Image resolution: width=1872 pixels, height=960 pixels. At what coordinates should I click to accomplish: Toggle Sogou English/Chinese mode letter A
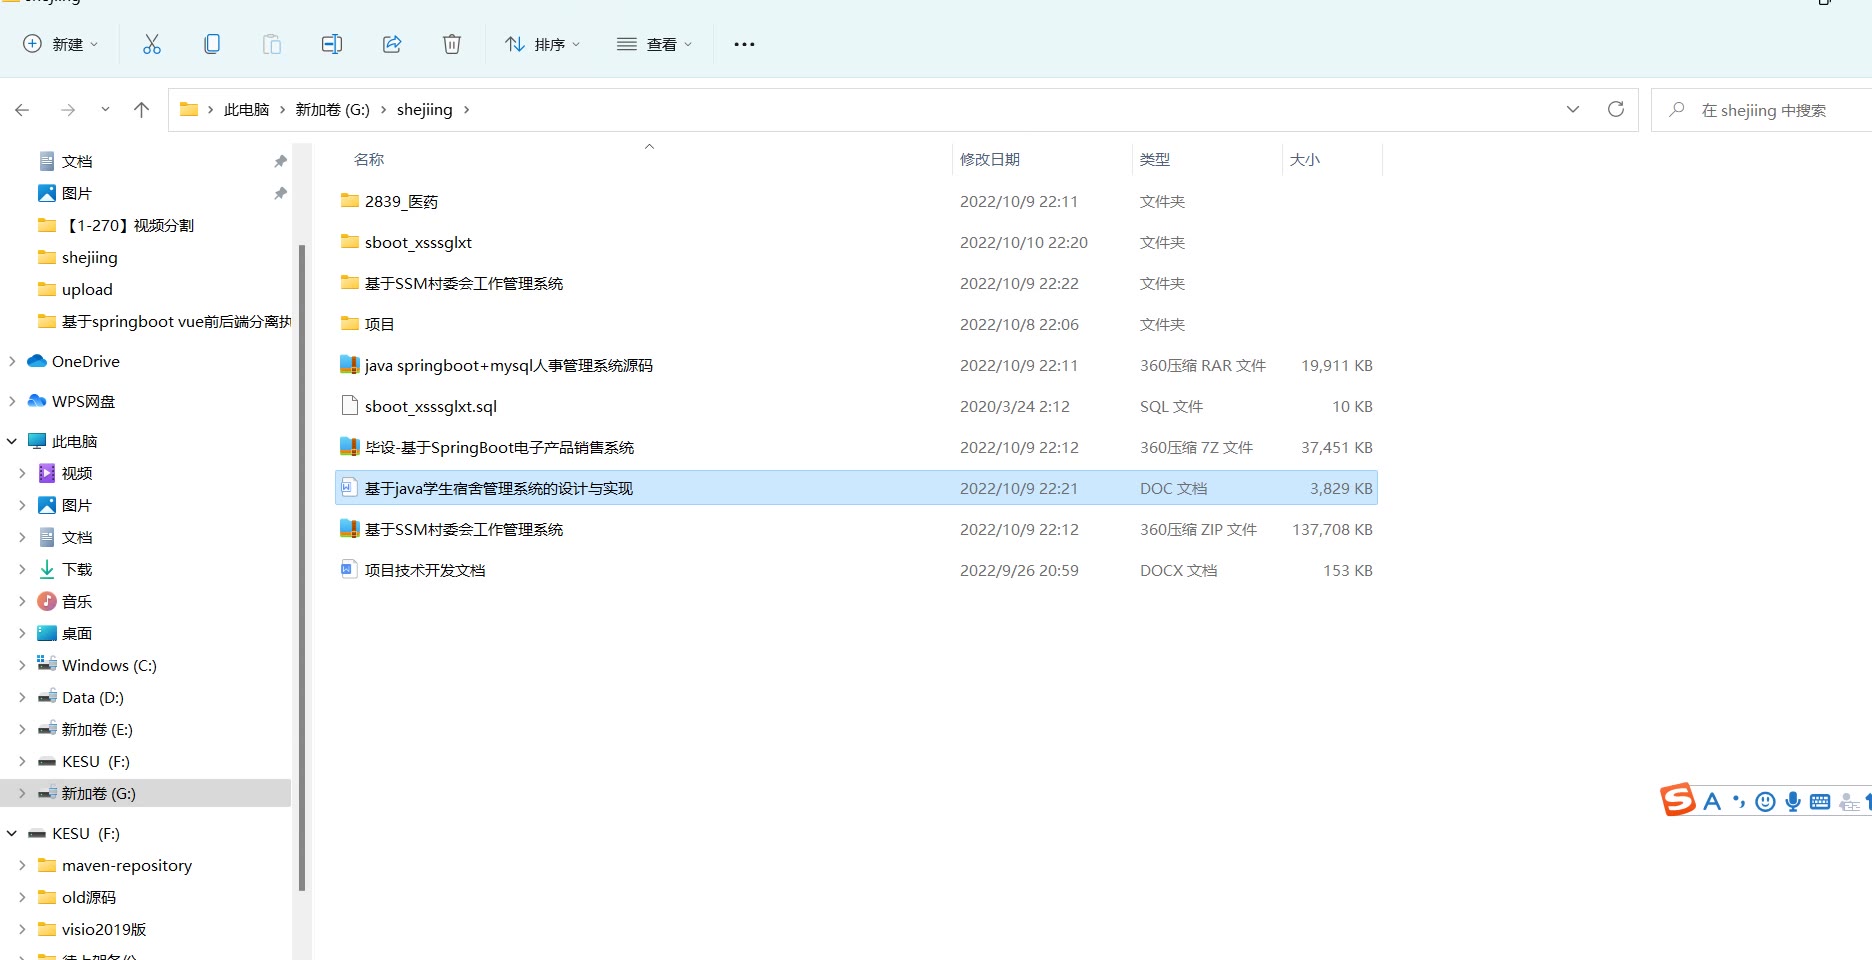coord(1712,801)
